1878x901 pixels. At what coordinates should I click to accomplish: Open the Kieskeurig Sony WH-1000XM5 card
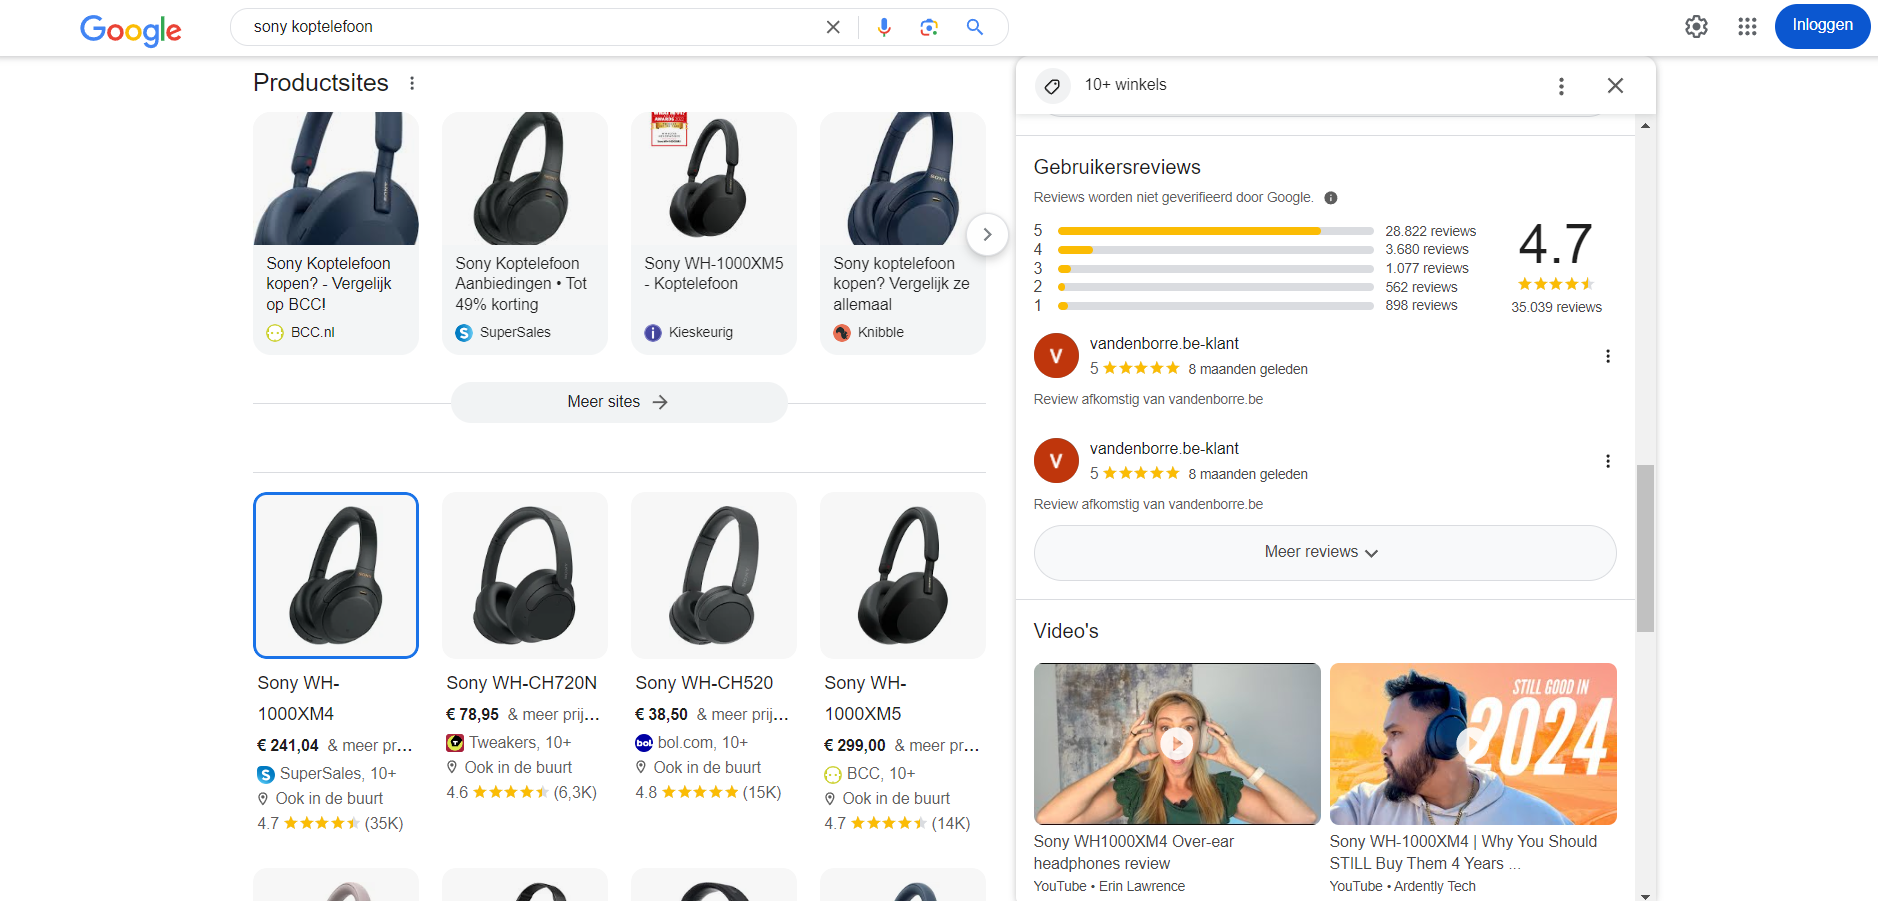coord(714,233)
